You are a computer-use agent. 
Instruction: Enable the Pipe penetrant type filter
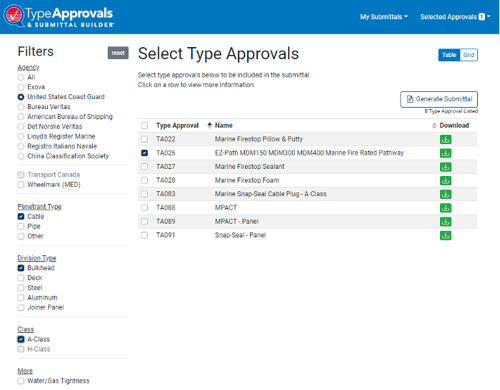pos(21,226)
